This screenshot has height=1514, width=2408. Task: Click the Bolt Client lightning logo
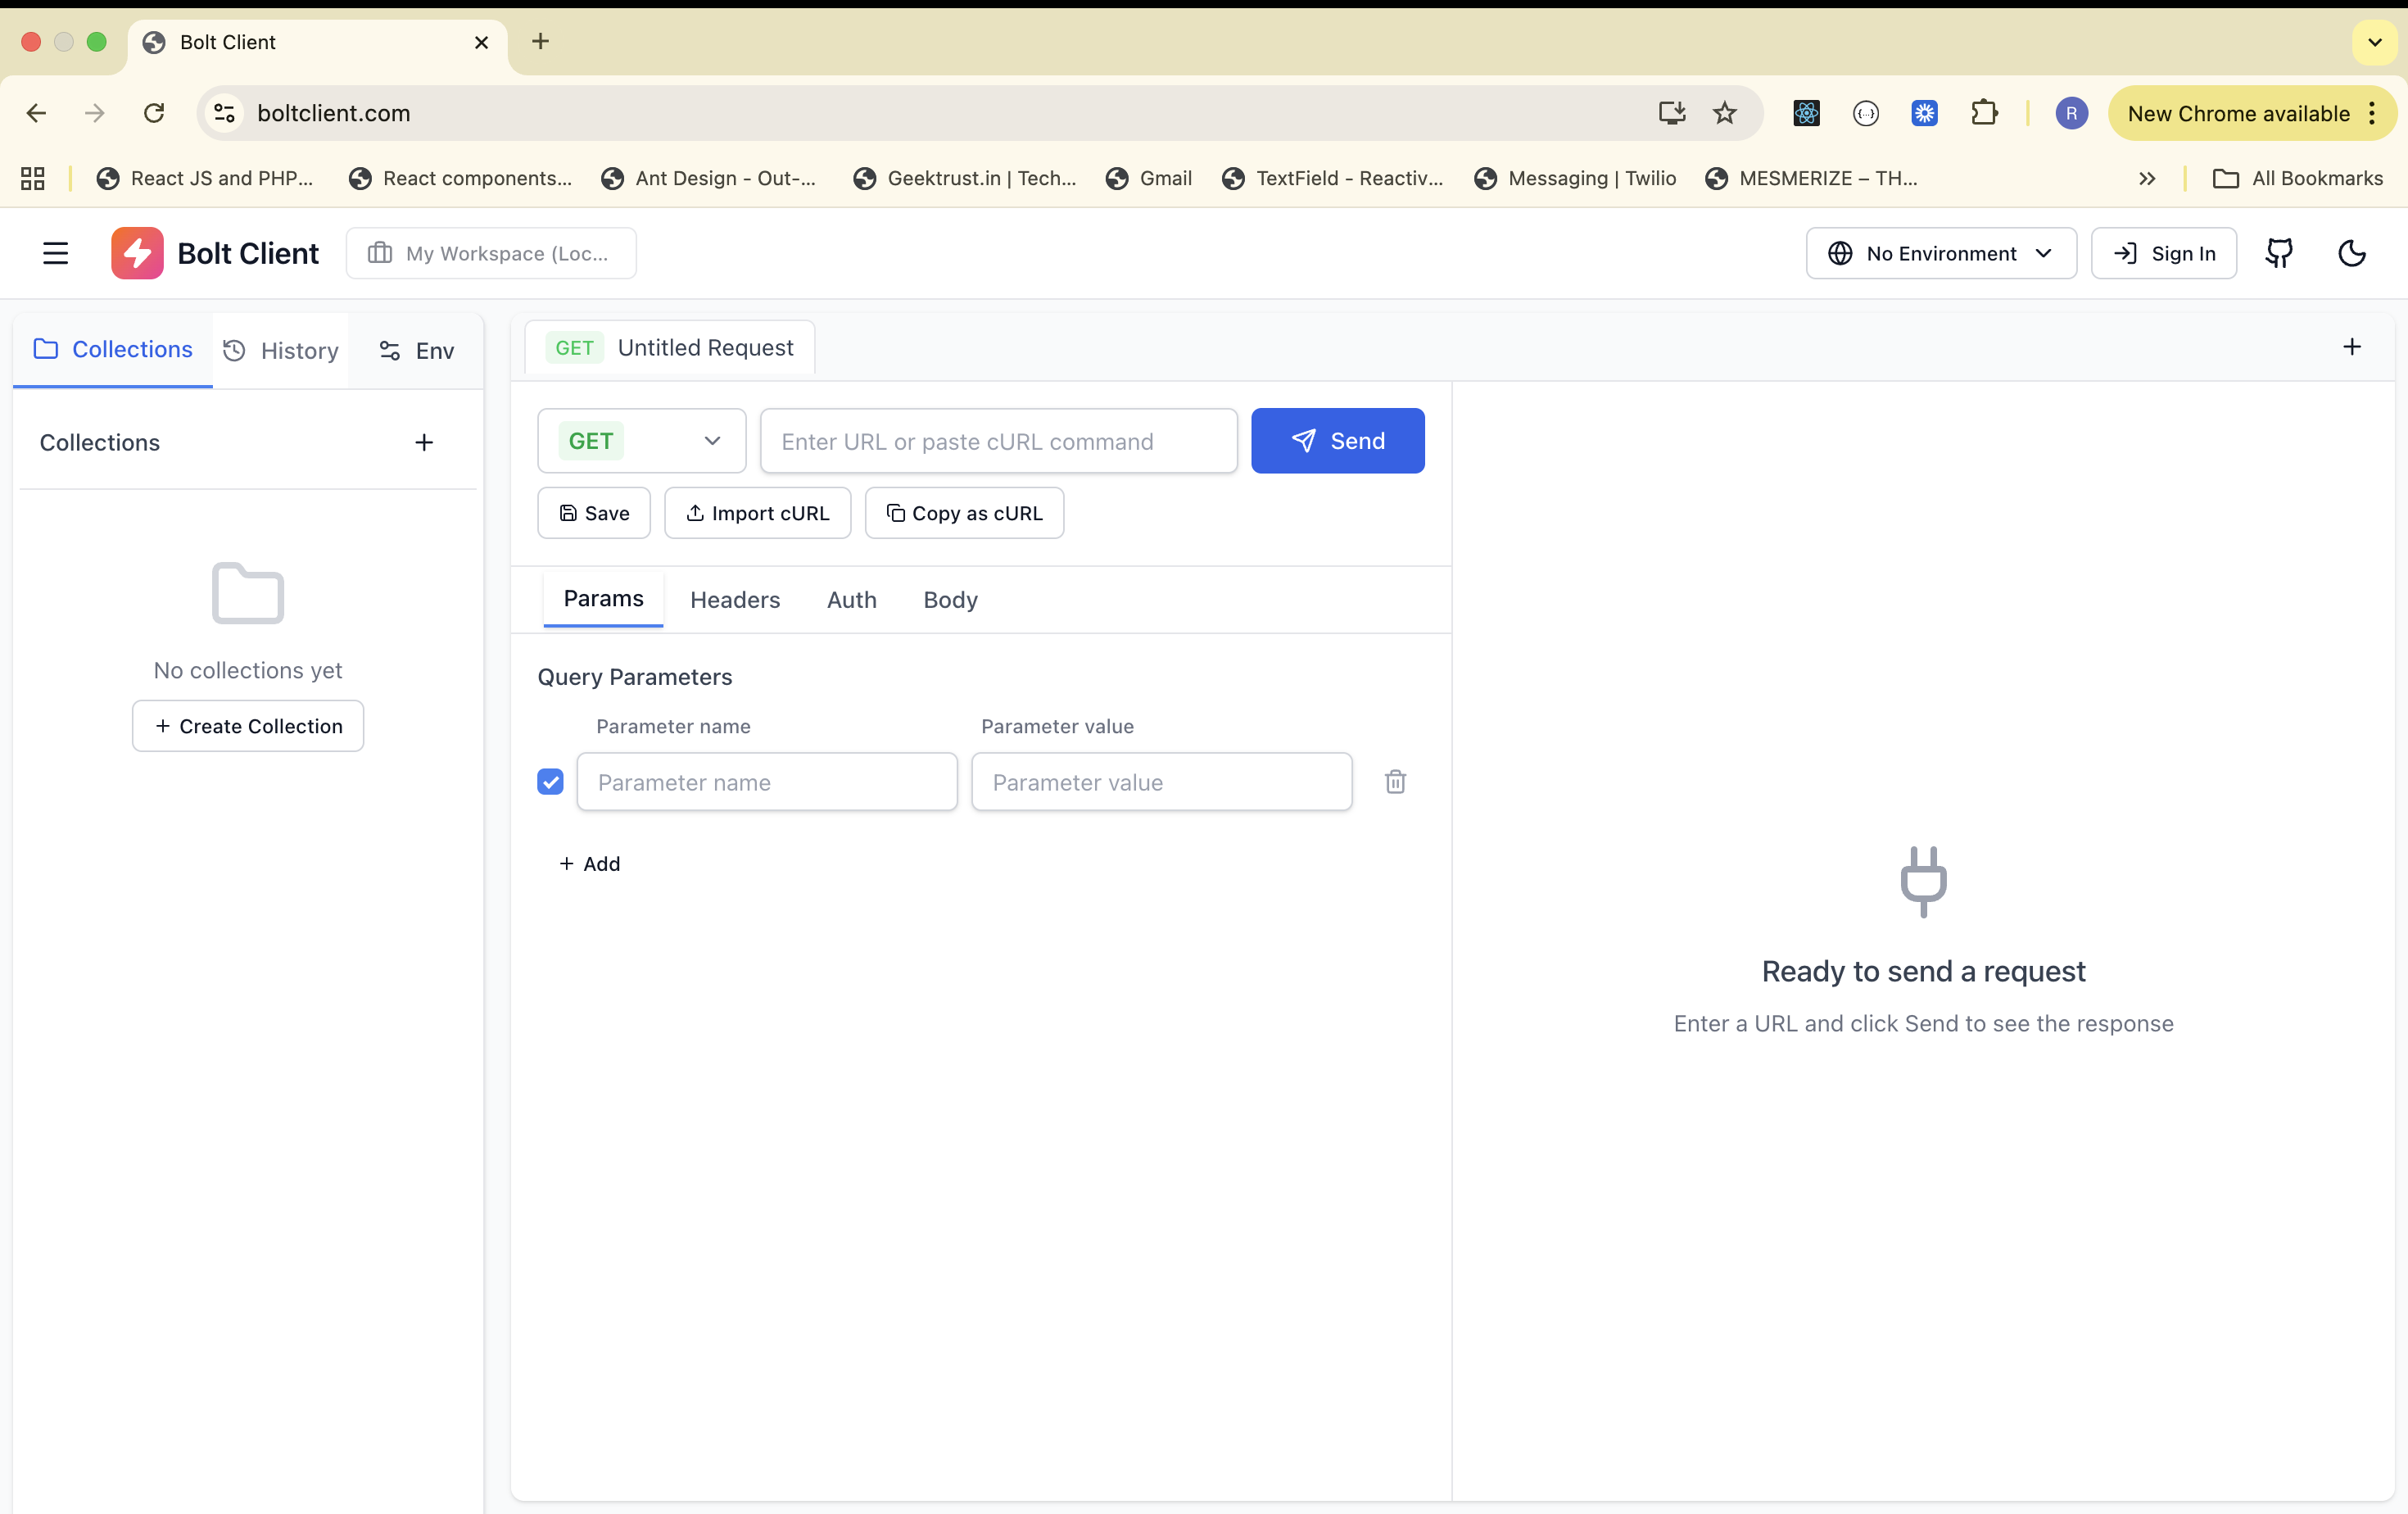(x=137, y=253)
